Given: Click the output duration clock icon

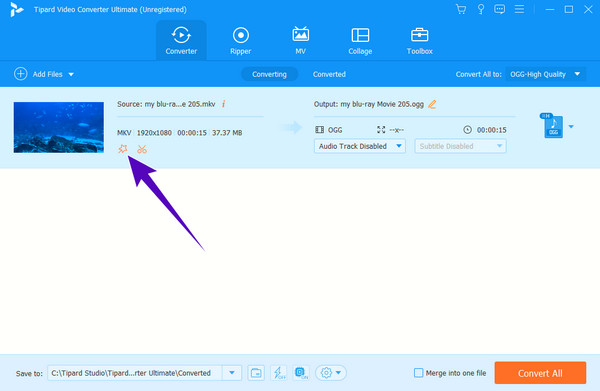Looking at the screenshot, I should pos(467,130).
